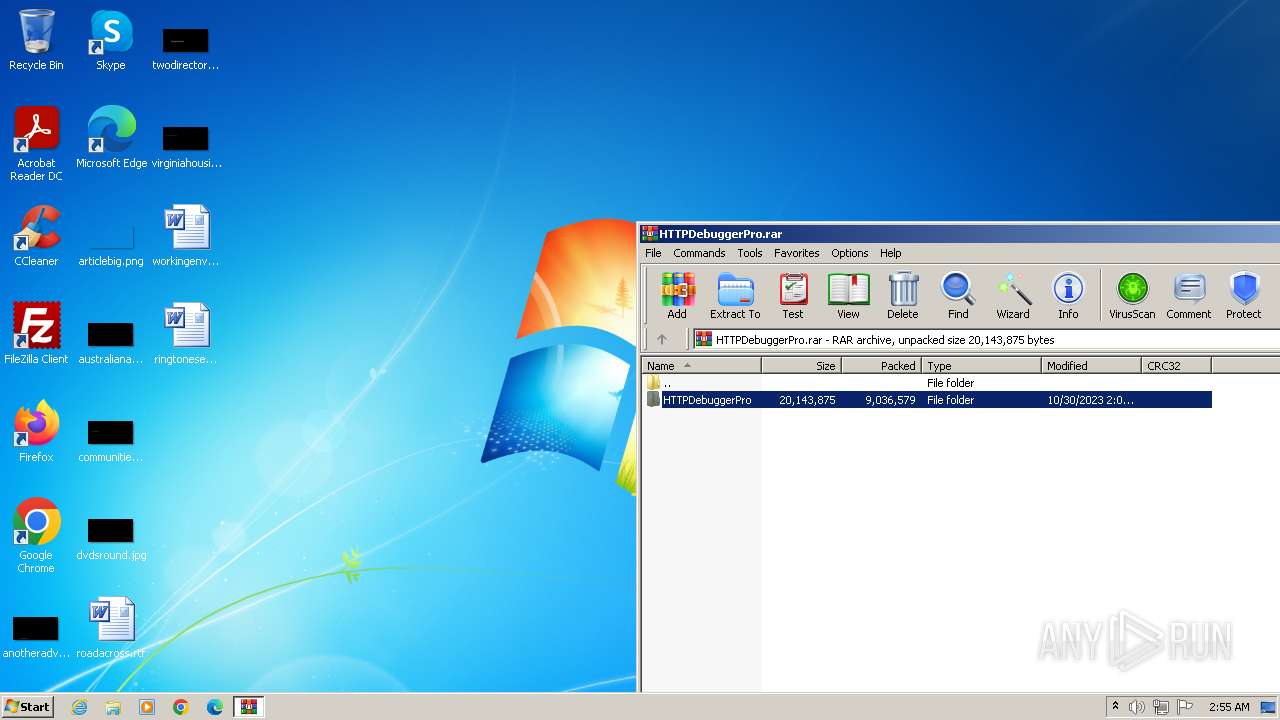The image size is (1280, 720).
Task: Click the Protect shield icon
Action: click(x=1244, y=296)
